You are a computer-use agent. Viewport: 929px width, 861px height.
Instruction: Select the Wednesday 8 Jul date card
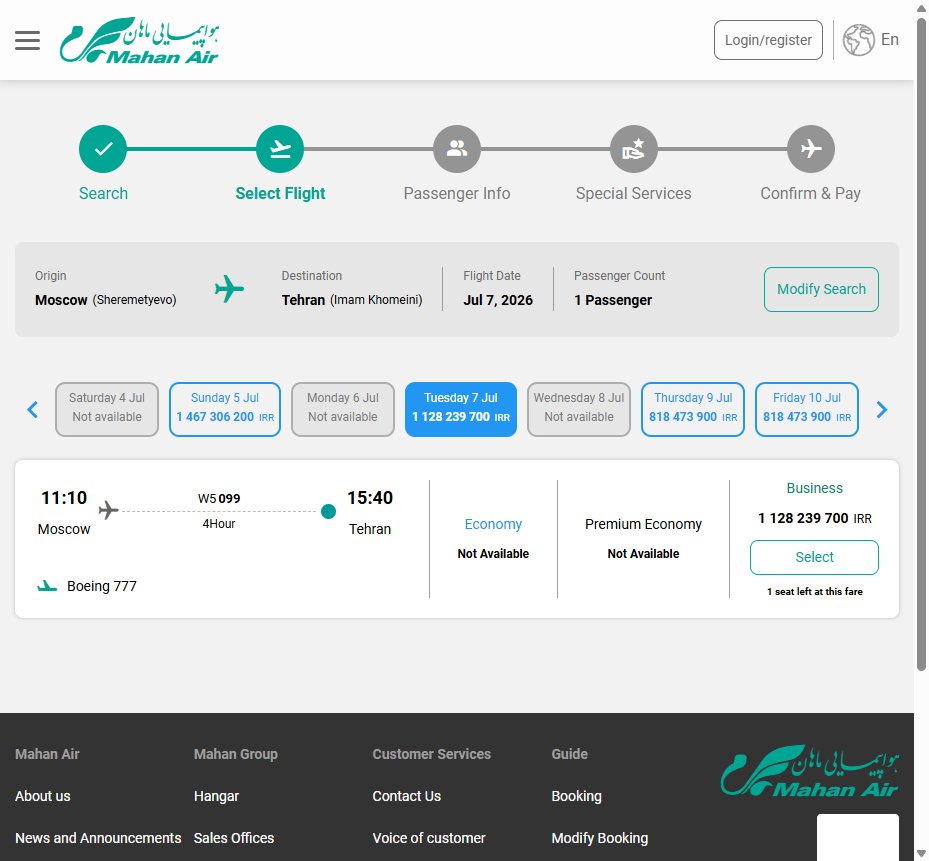(579, 409)
